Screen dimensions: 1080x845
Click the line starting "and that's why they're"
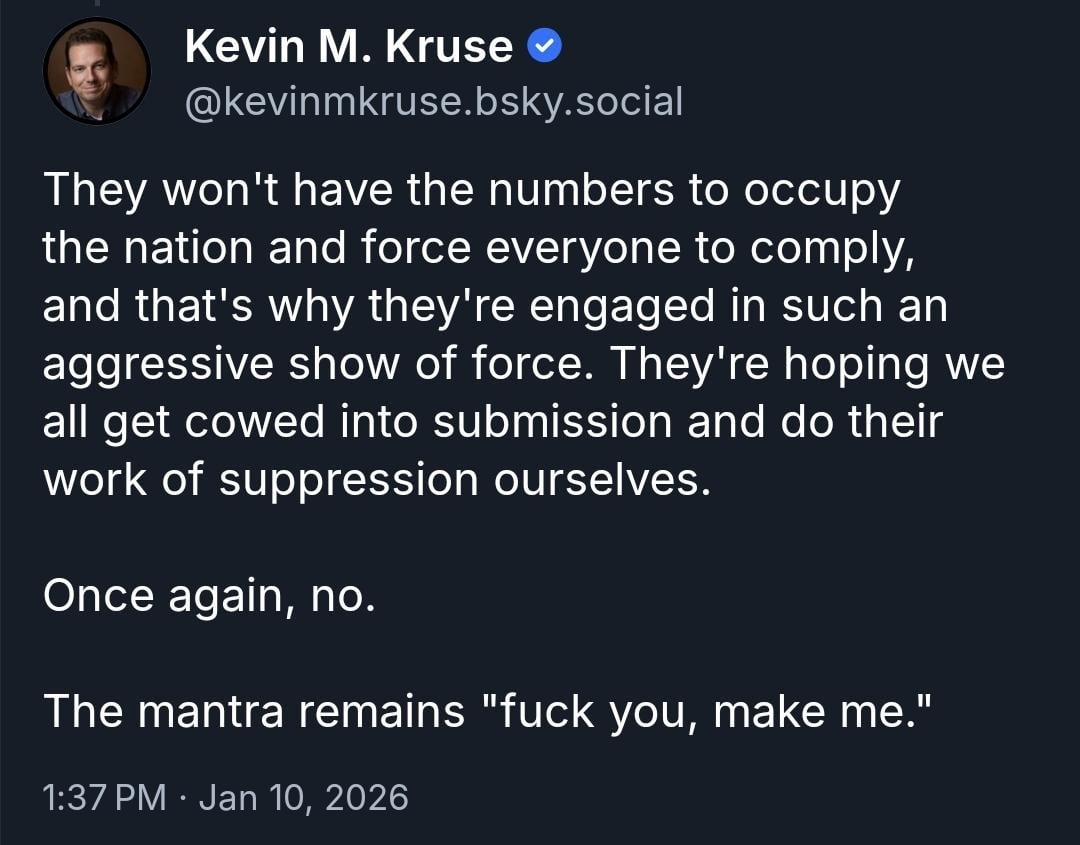[x=494, y=306]
